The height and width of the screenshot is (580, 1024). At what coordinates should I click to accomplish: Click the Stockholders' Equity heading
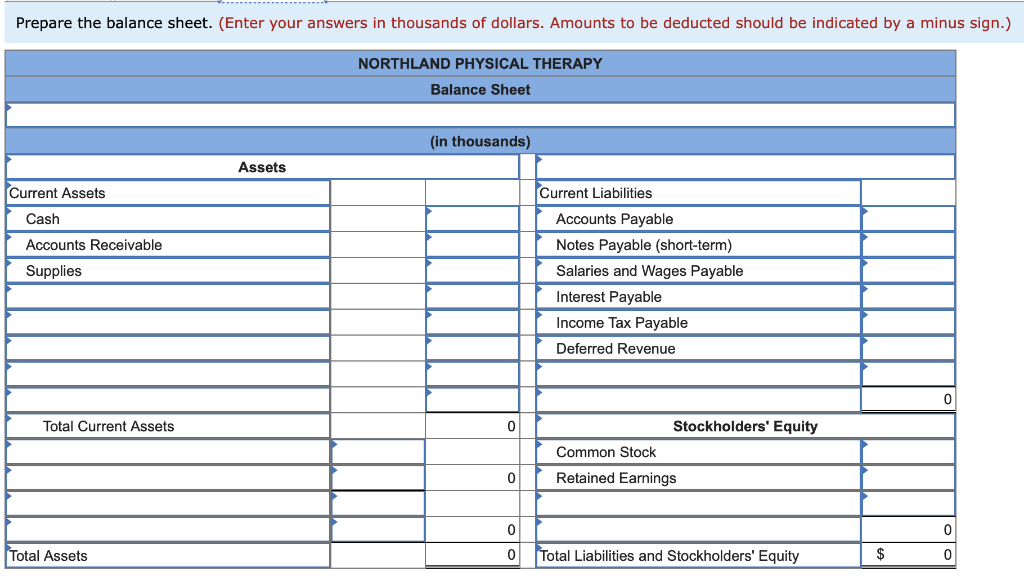(745, 427)
